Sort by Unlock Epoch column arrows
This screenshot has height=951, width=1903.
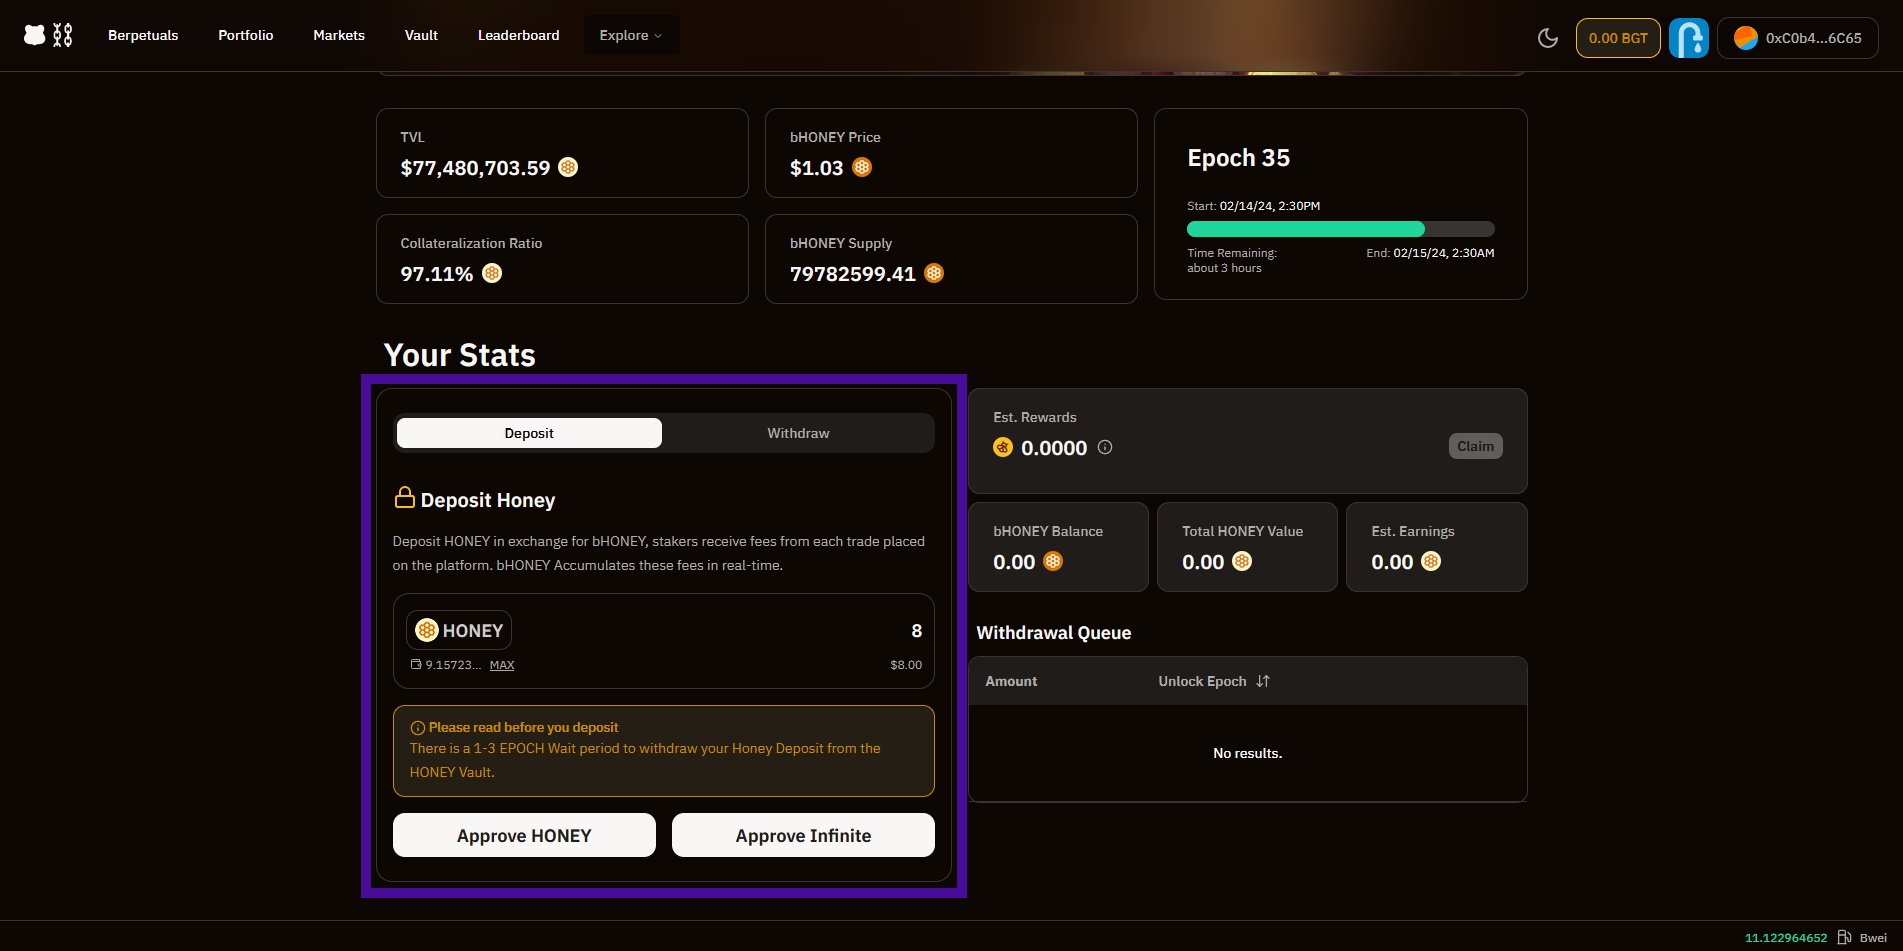[x=1263, y=681]
